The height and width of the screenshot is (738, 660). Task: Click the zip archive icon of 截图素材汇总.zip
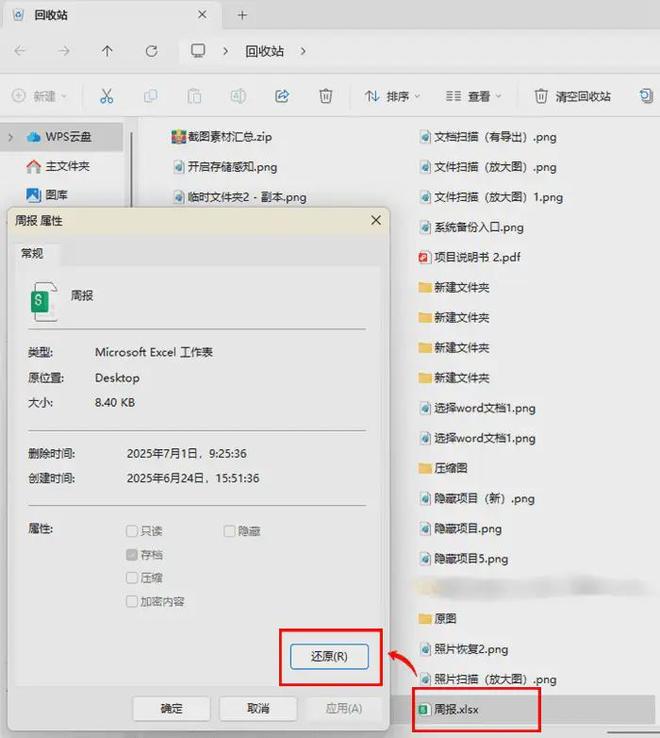pyautogui.click(x=178, y=137)
